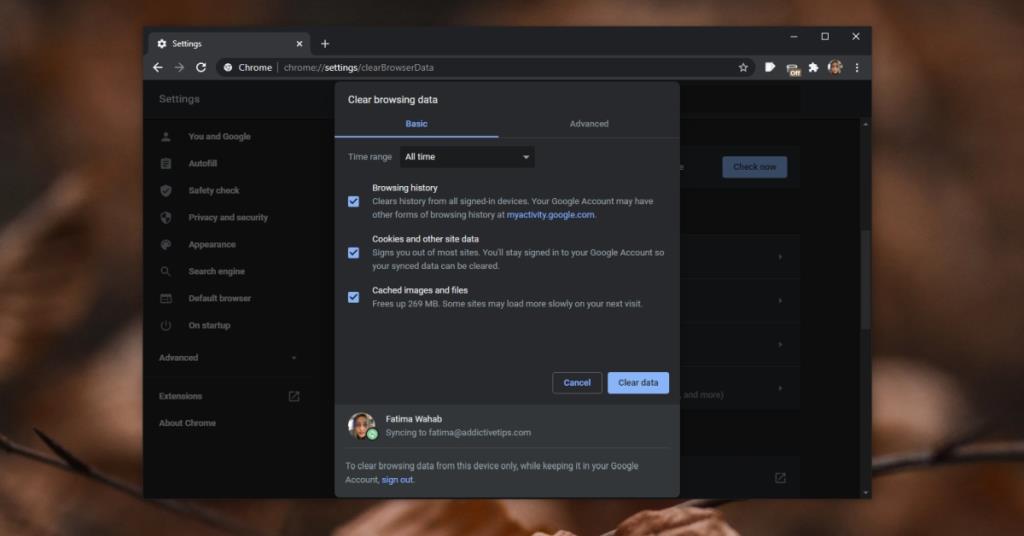The height and width of the screenshot is (536, 1024).
Task: Reload the page with refresh icon
Action: point(201,67)
